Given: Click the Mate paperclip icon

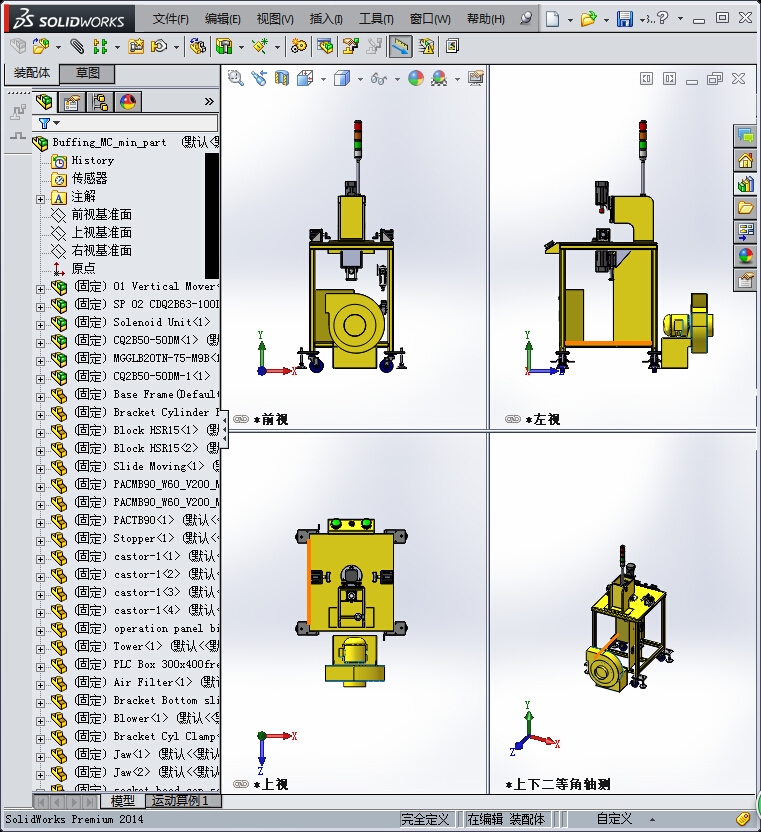Looking at the screenshot, I should click(x=77, y=47).
